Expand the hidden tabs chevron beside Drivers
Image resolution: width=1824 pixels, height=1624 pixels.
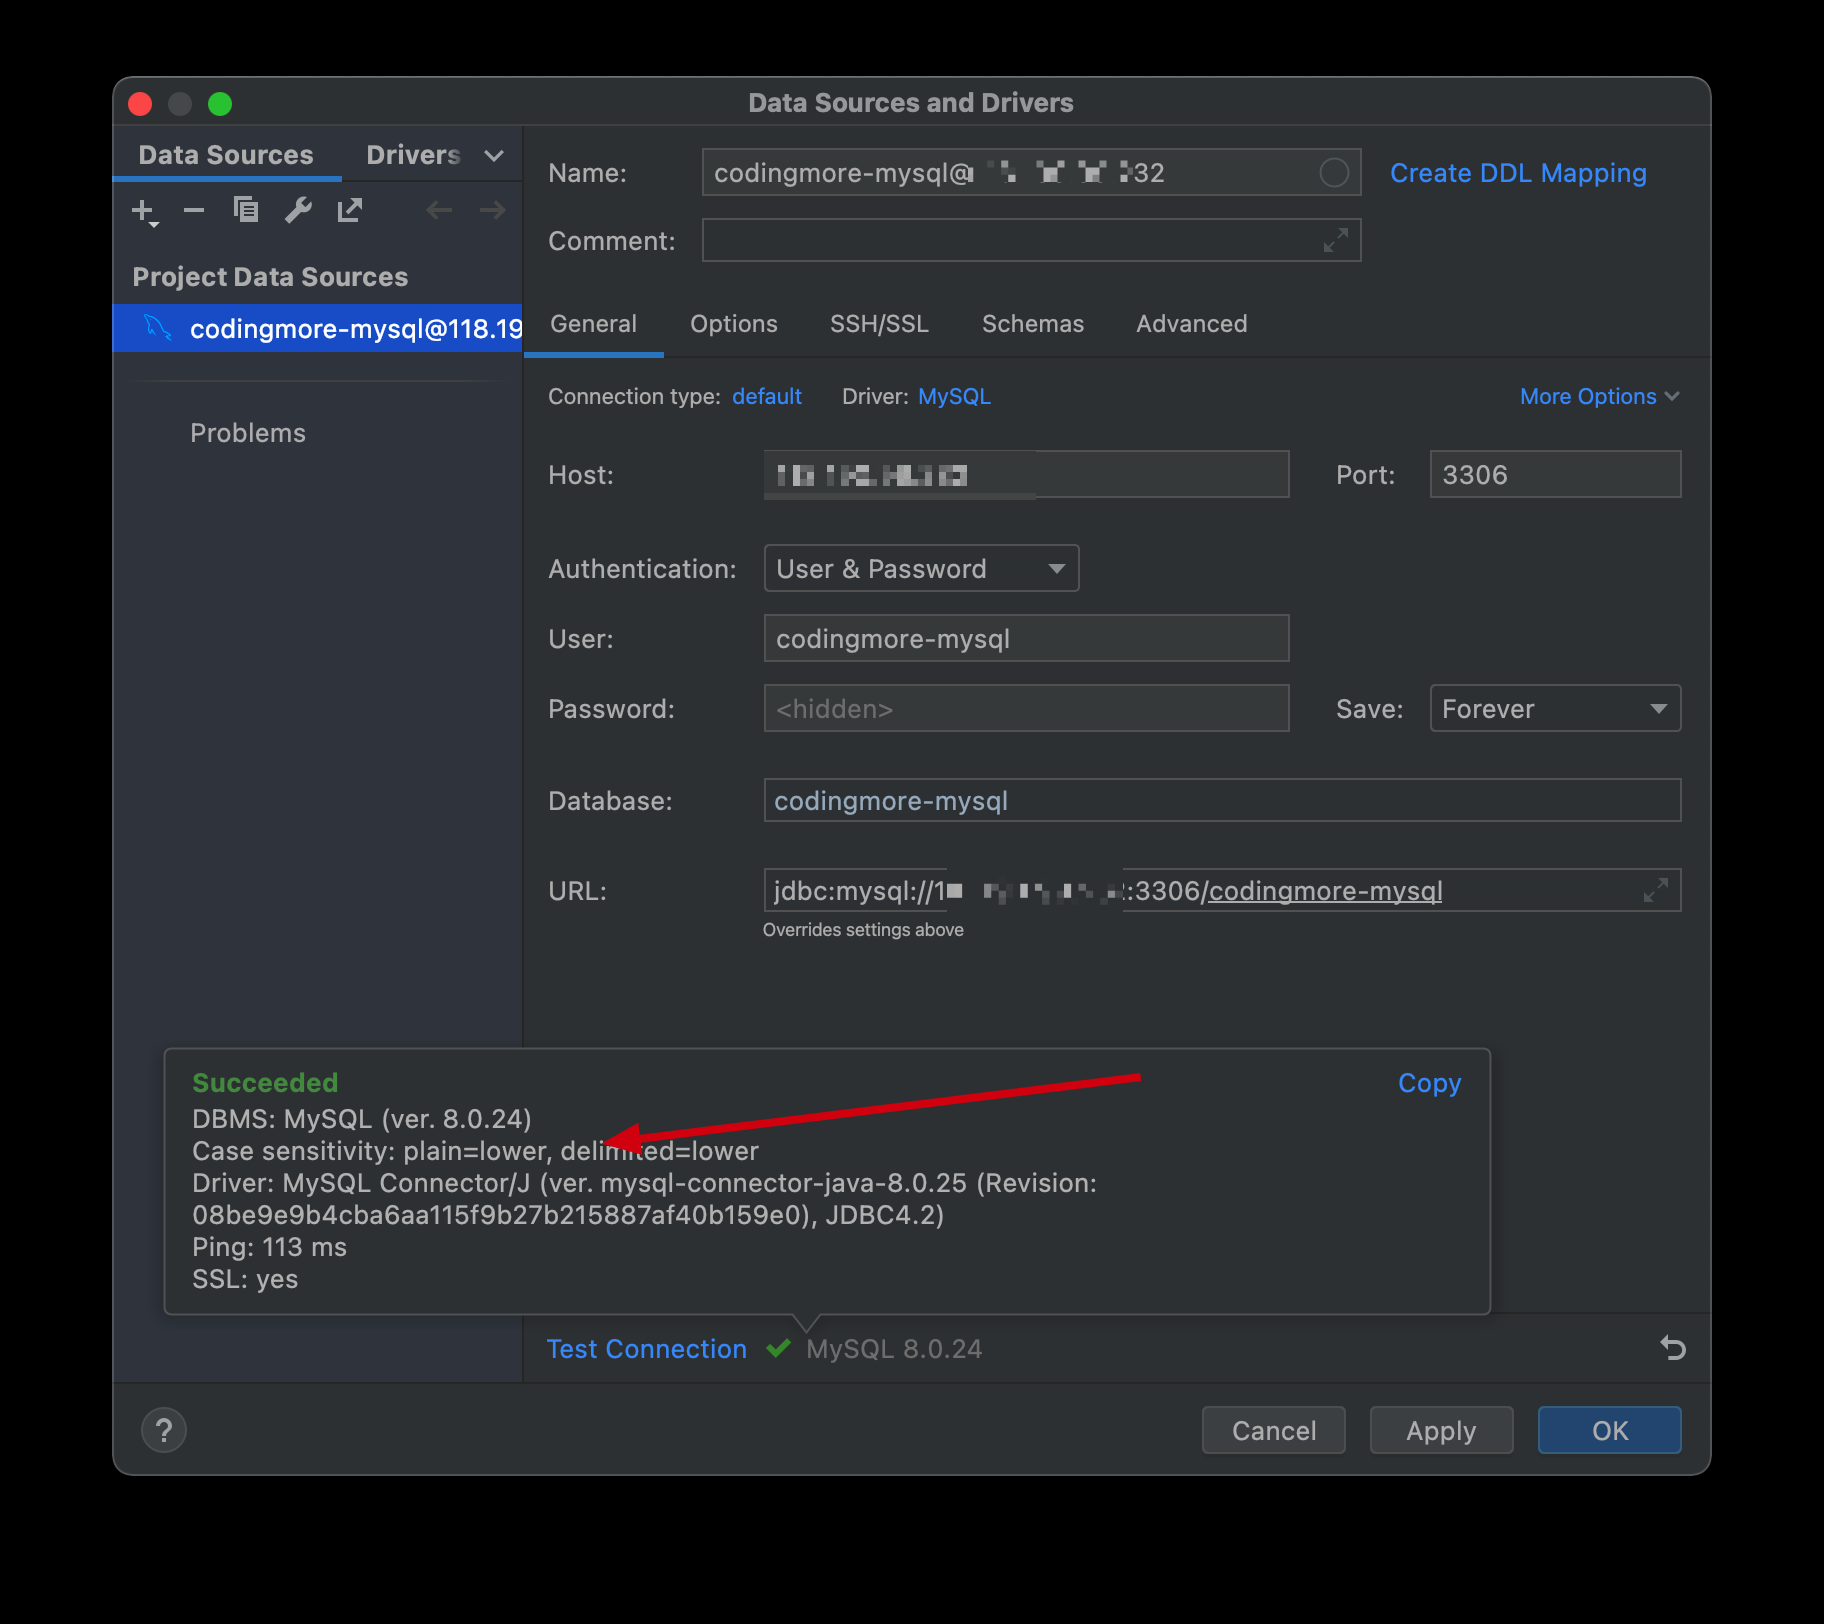pos(493,156)
